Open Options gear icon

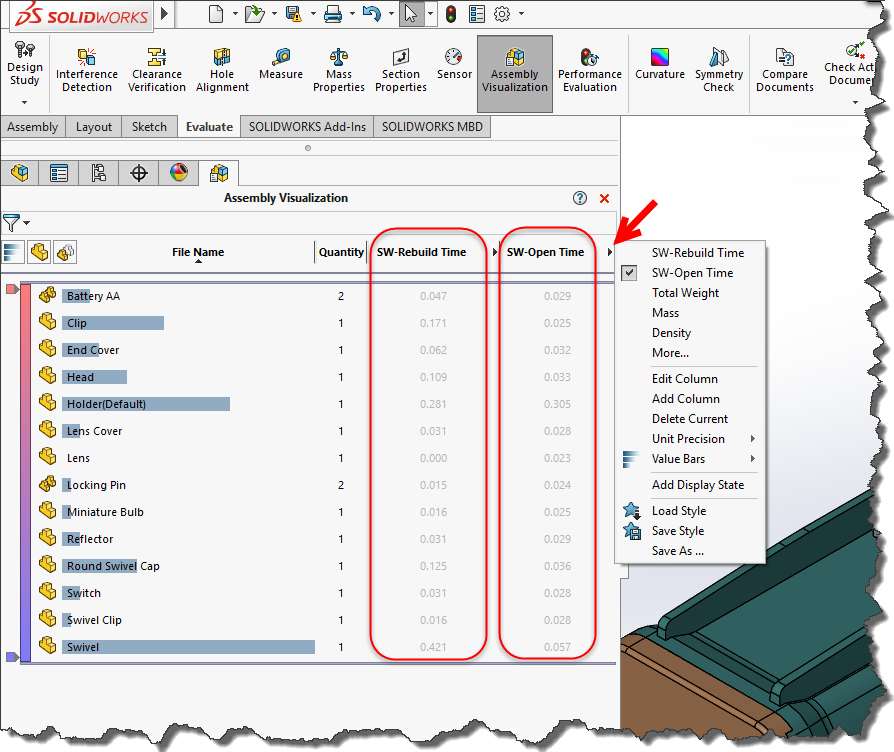tap(502, 14)
